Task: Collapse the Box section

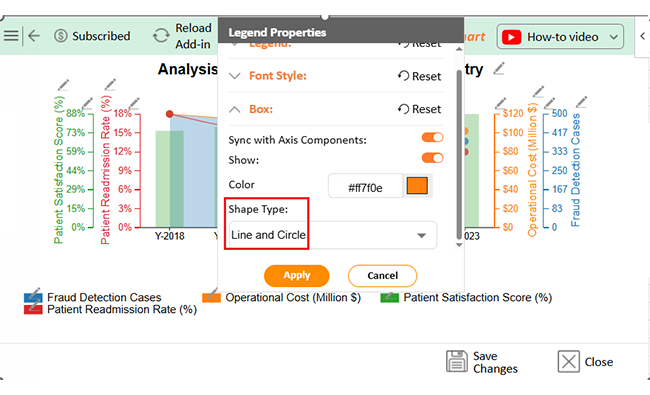Action: [235, 109]
